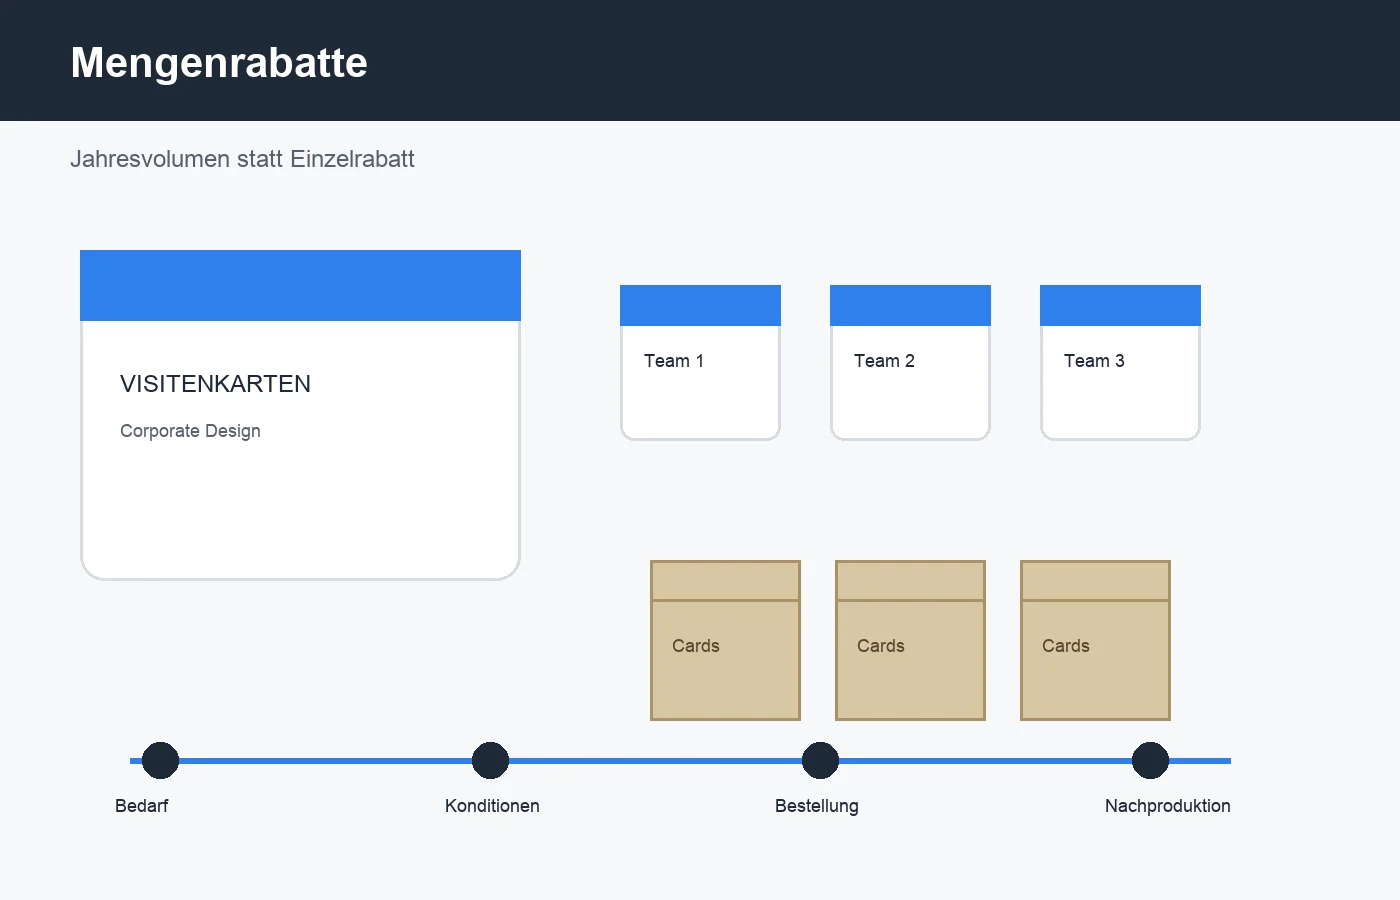The height and width of the screenshot is (900, 1400).
Task: Click blue header of Visitenkarten card
Action: click(x=300, y=285)
